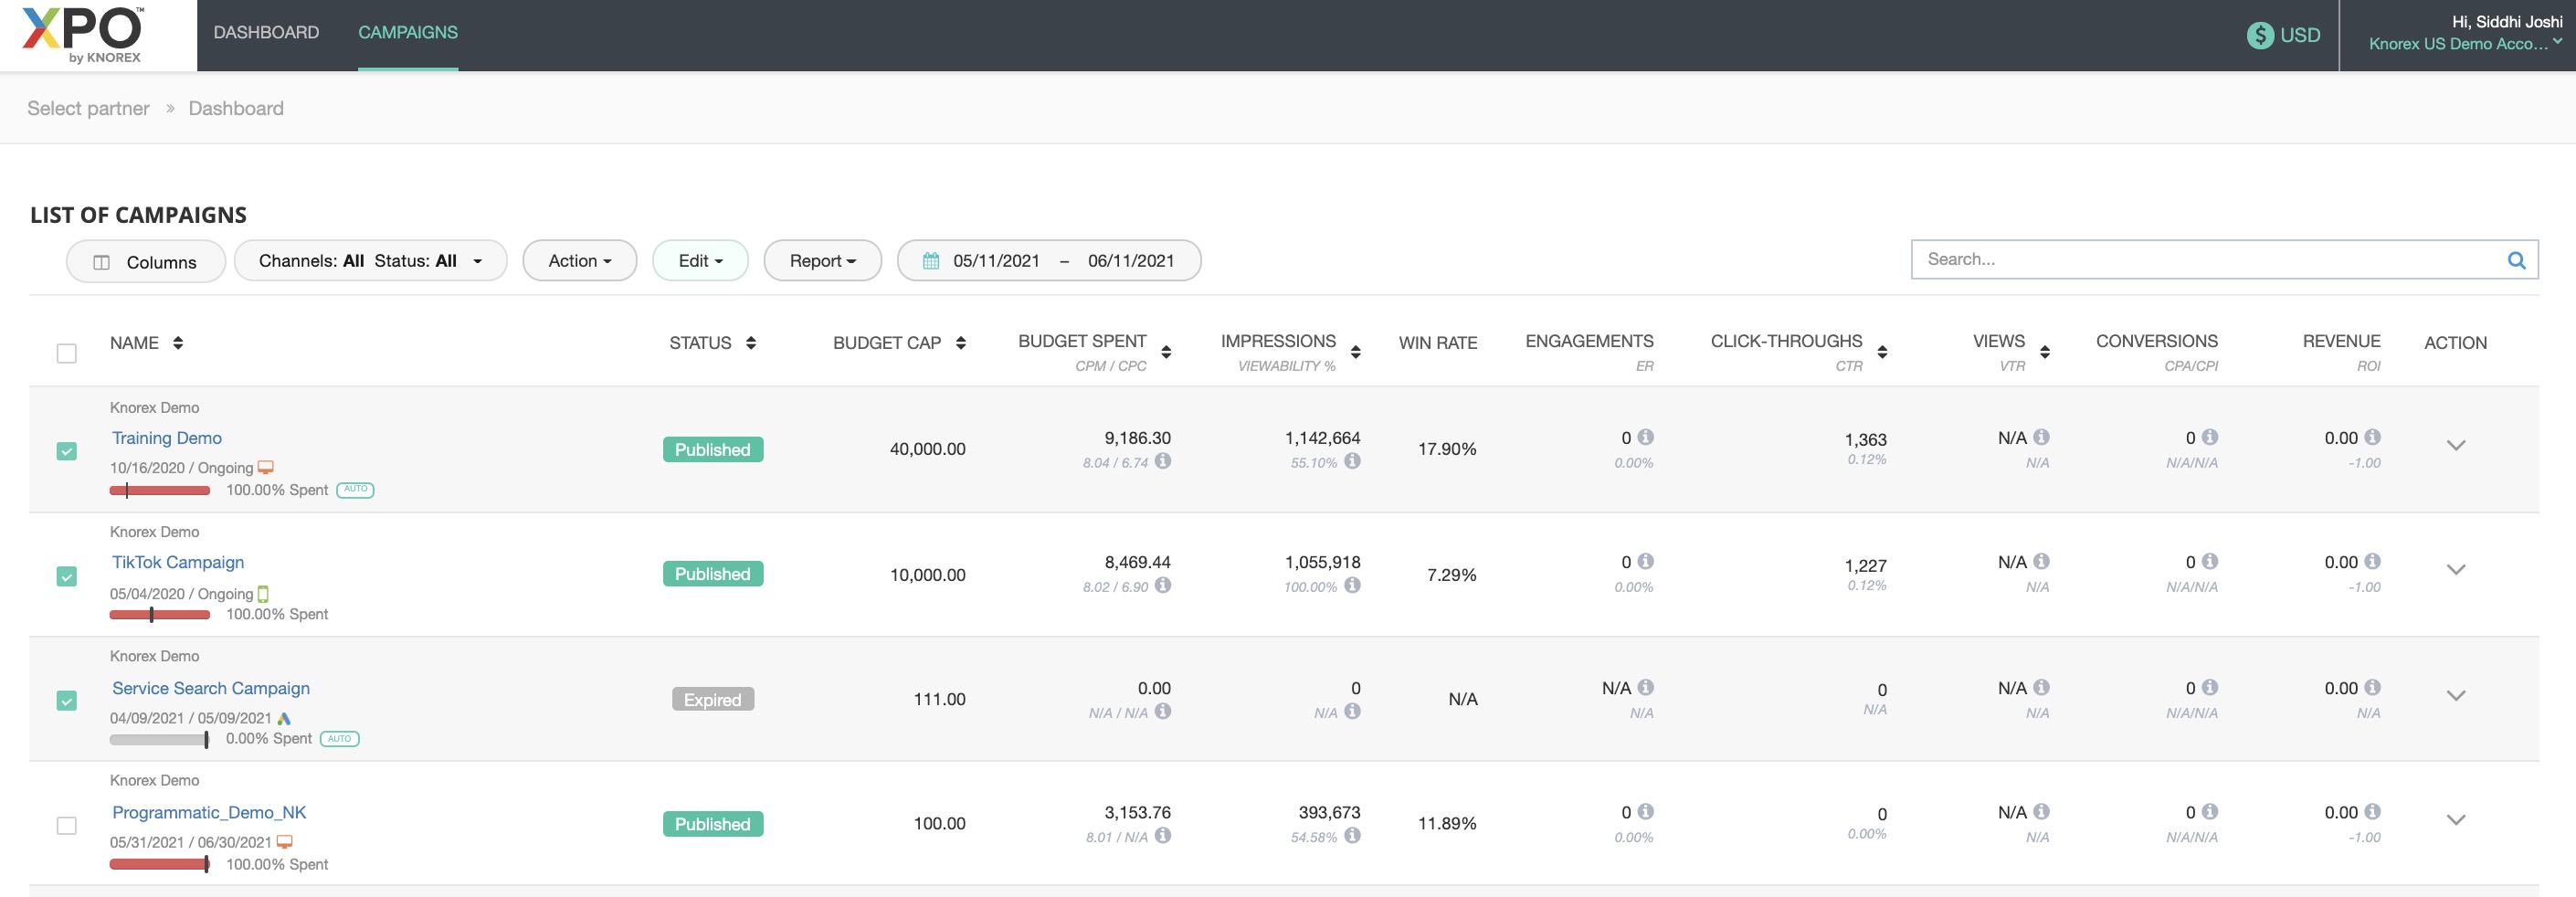Click the Columns button
Viewport: 2576px width, 897px height.
(x=146, y=262)
